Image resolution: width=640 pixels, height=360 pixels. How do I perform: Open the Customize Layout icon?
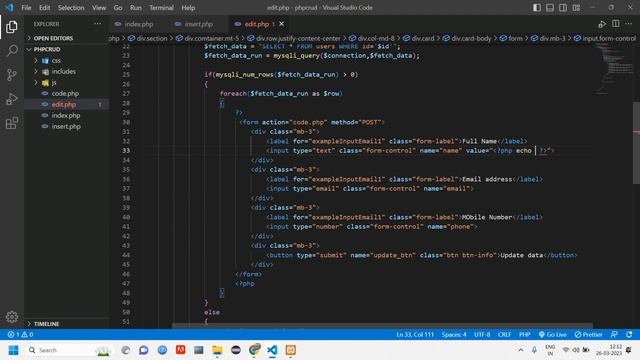point(576,8)
